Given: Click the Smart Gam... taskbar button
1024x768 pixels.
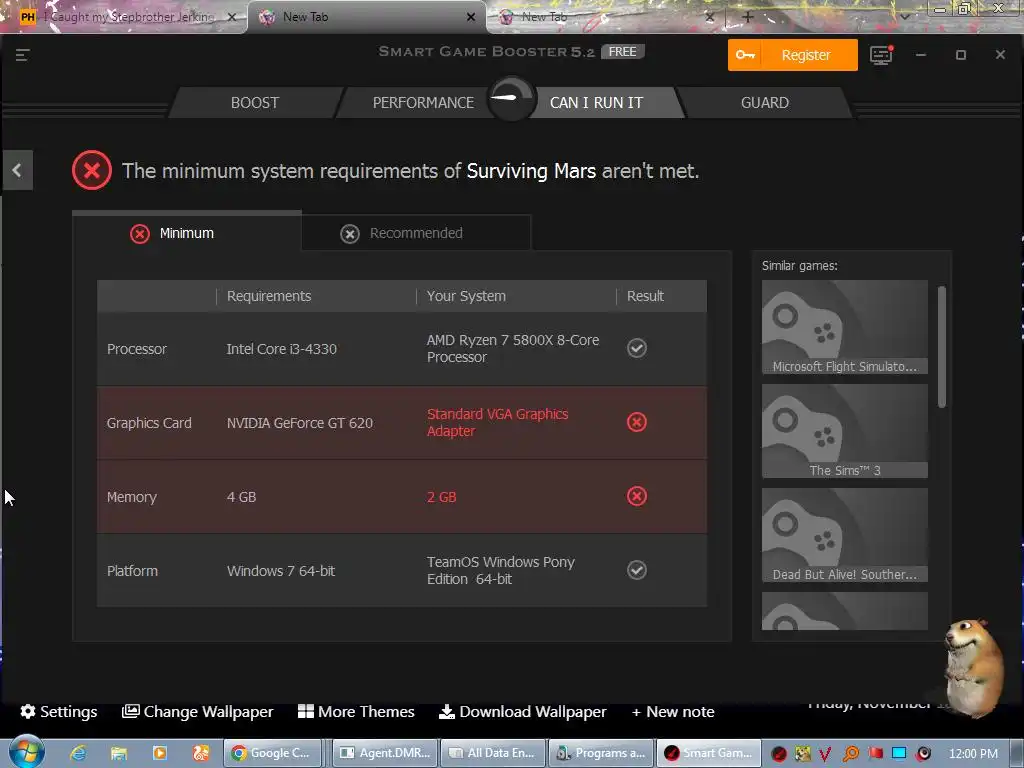Looking at the screenshot, I should point(709,753).
